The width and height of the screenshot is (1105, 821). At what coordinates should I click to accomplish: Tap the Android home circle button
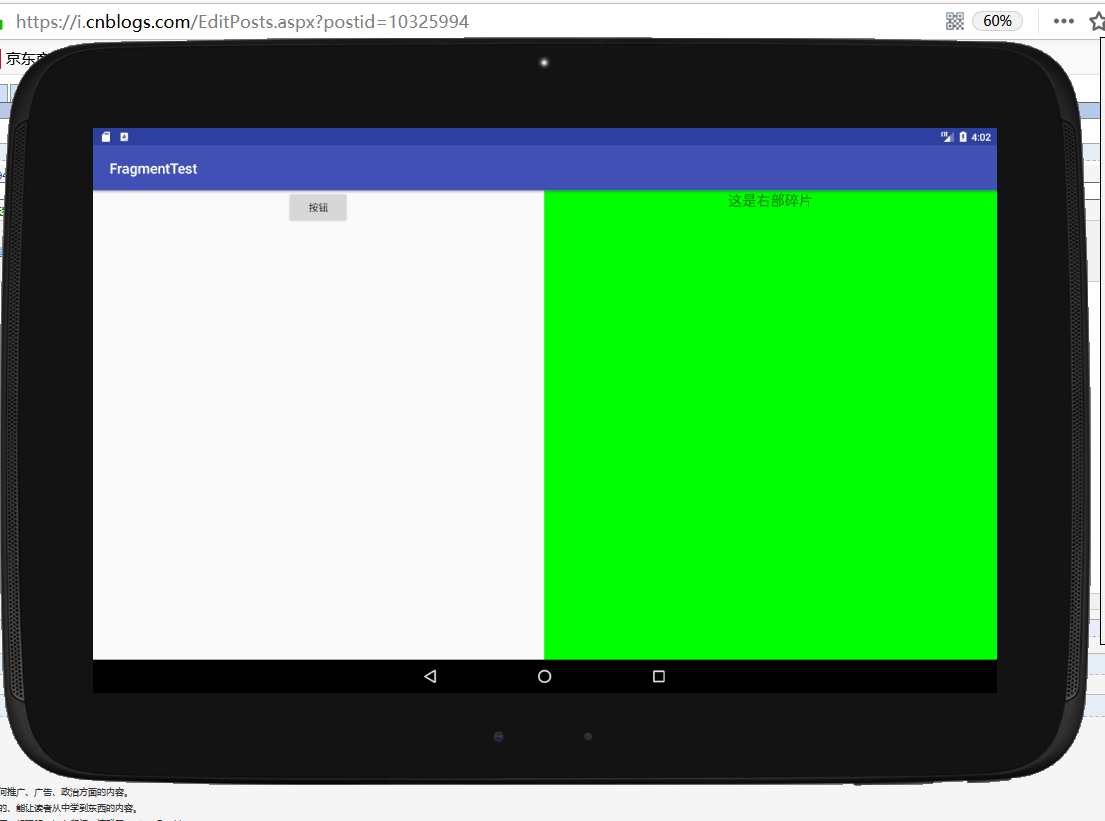(x=545, y=677)
